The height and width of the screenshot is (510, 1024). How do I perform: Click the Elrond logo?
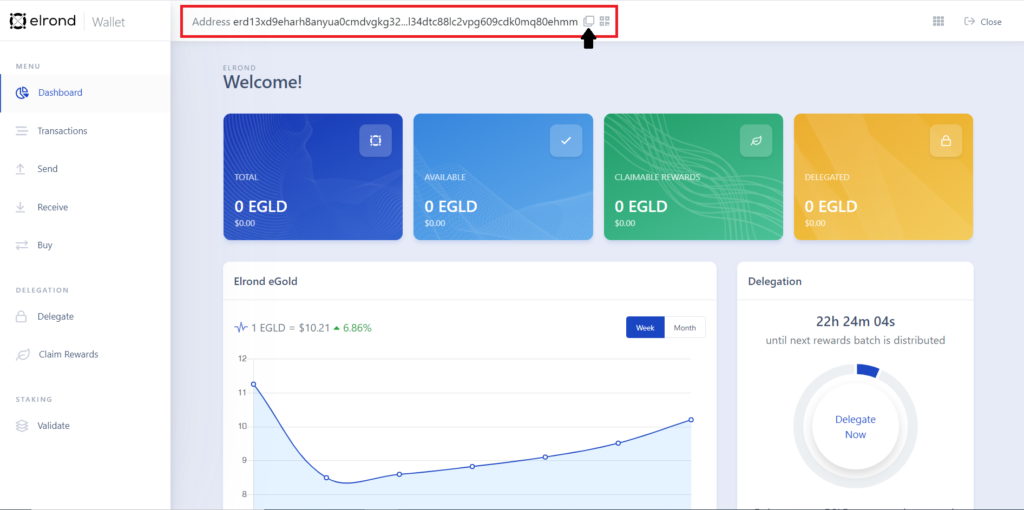(42, 21)
